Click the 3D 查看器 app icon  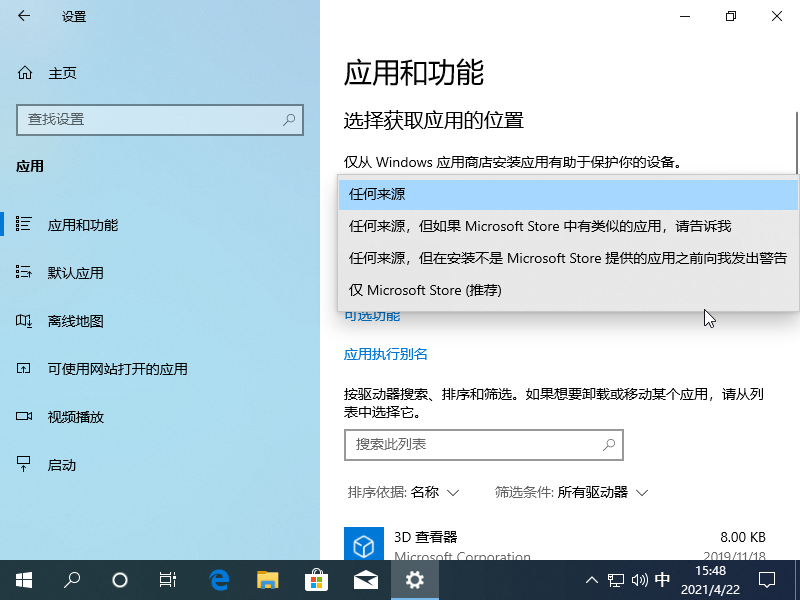364,544
